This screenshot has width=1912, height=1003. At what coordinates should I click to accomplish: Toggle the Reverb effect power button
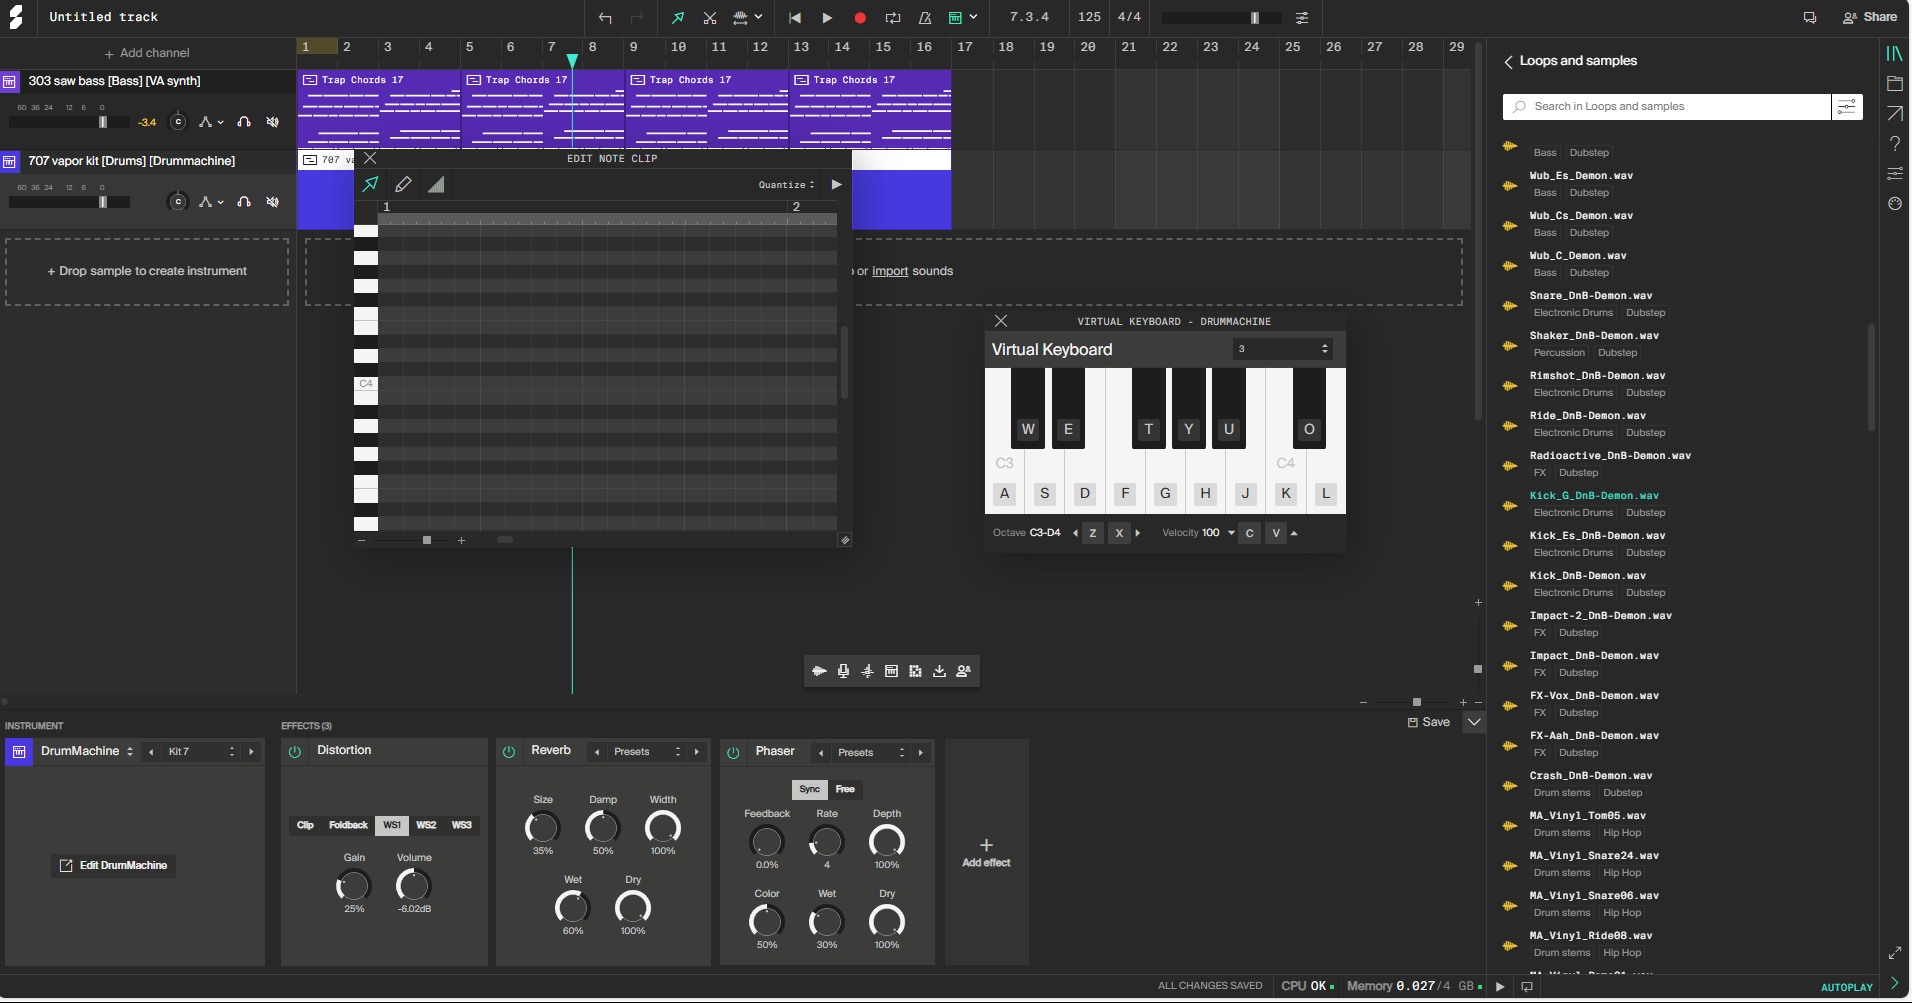tap(509, 752)
